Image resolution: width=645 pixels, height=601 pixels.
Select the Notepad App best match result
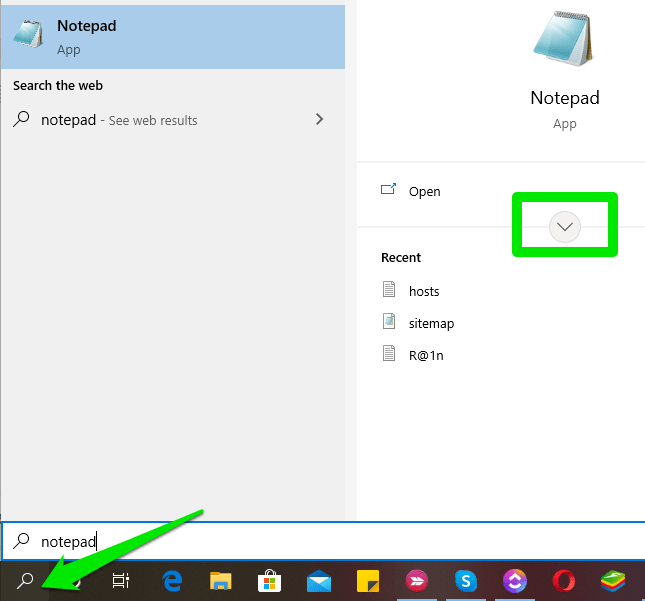pyautogui.click(x=173, y=37)
